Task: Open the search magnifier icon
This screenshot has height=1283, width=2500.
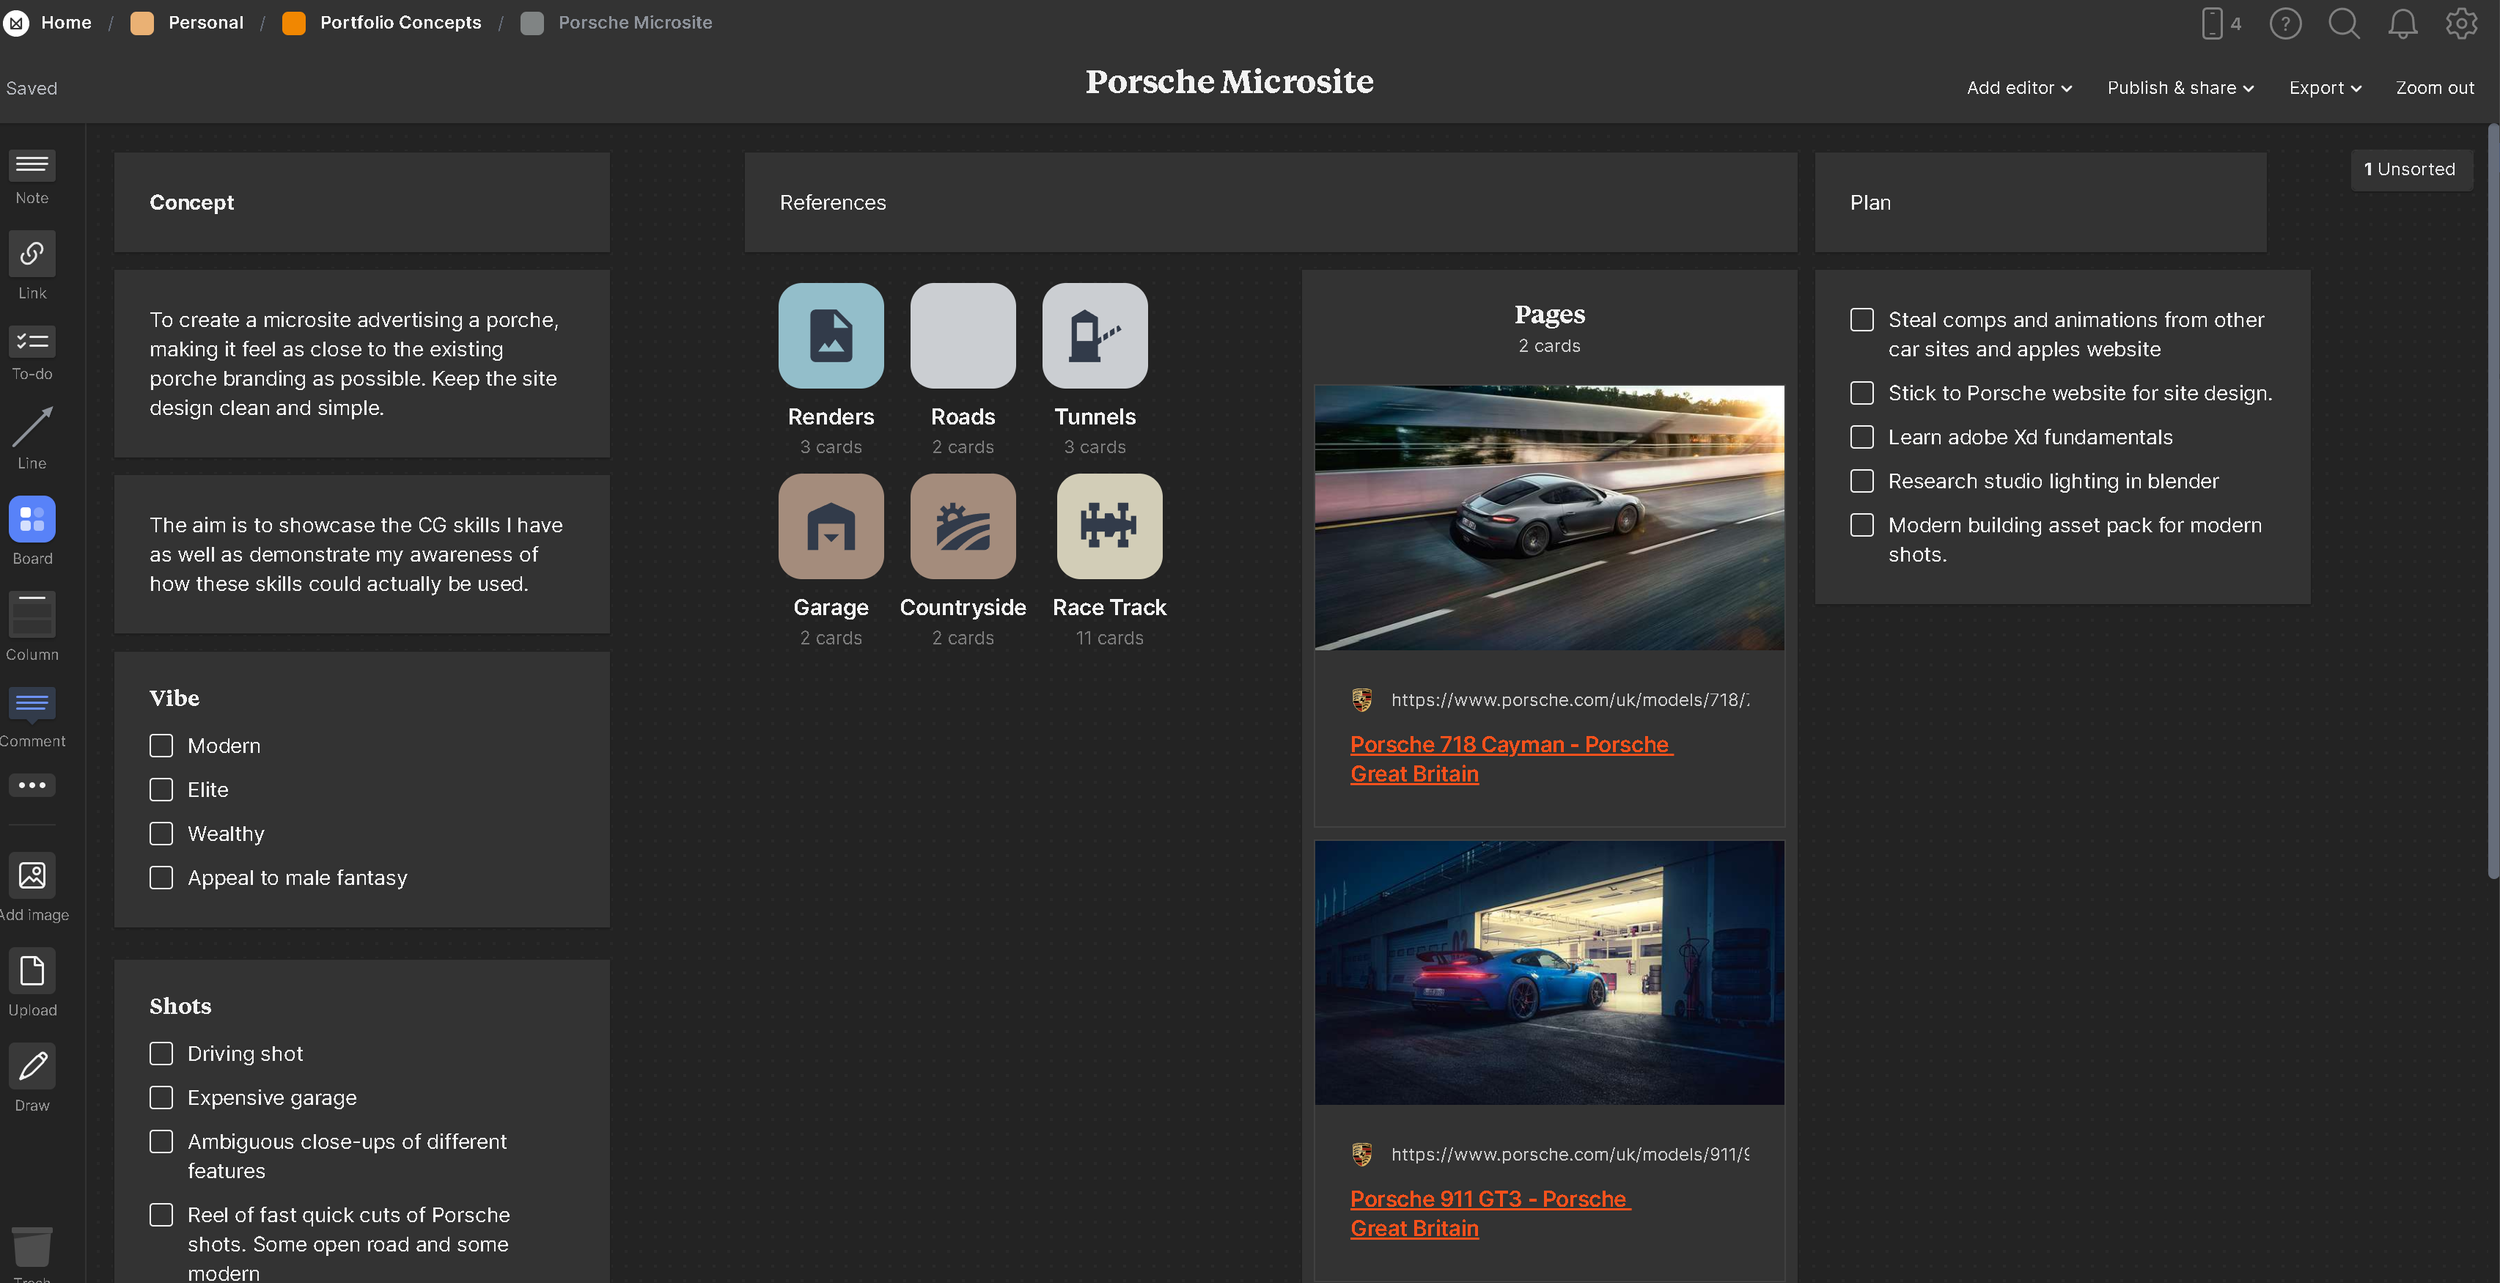Action: tap(2344, 23)
